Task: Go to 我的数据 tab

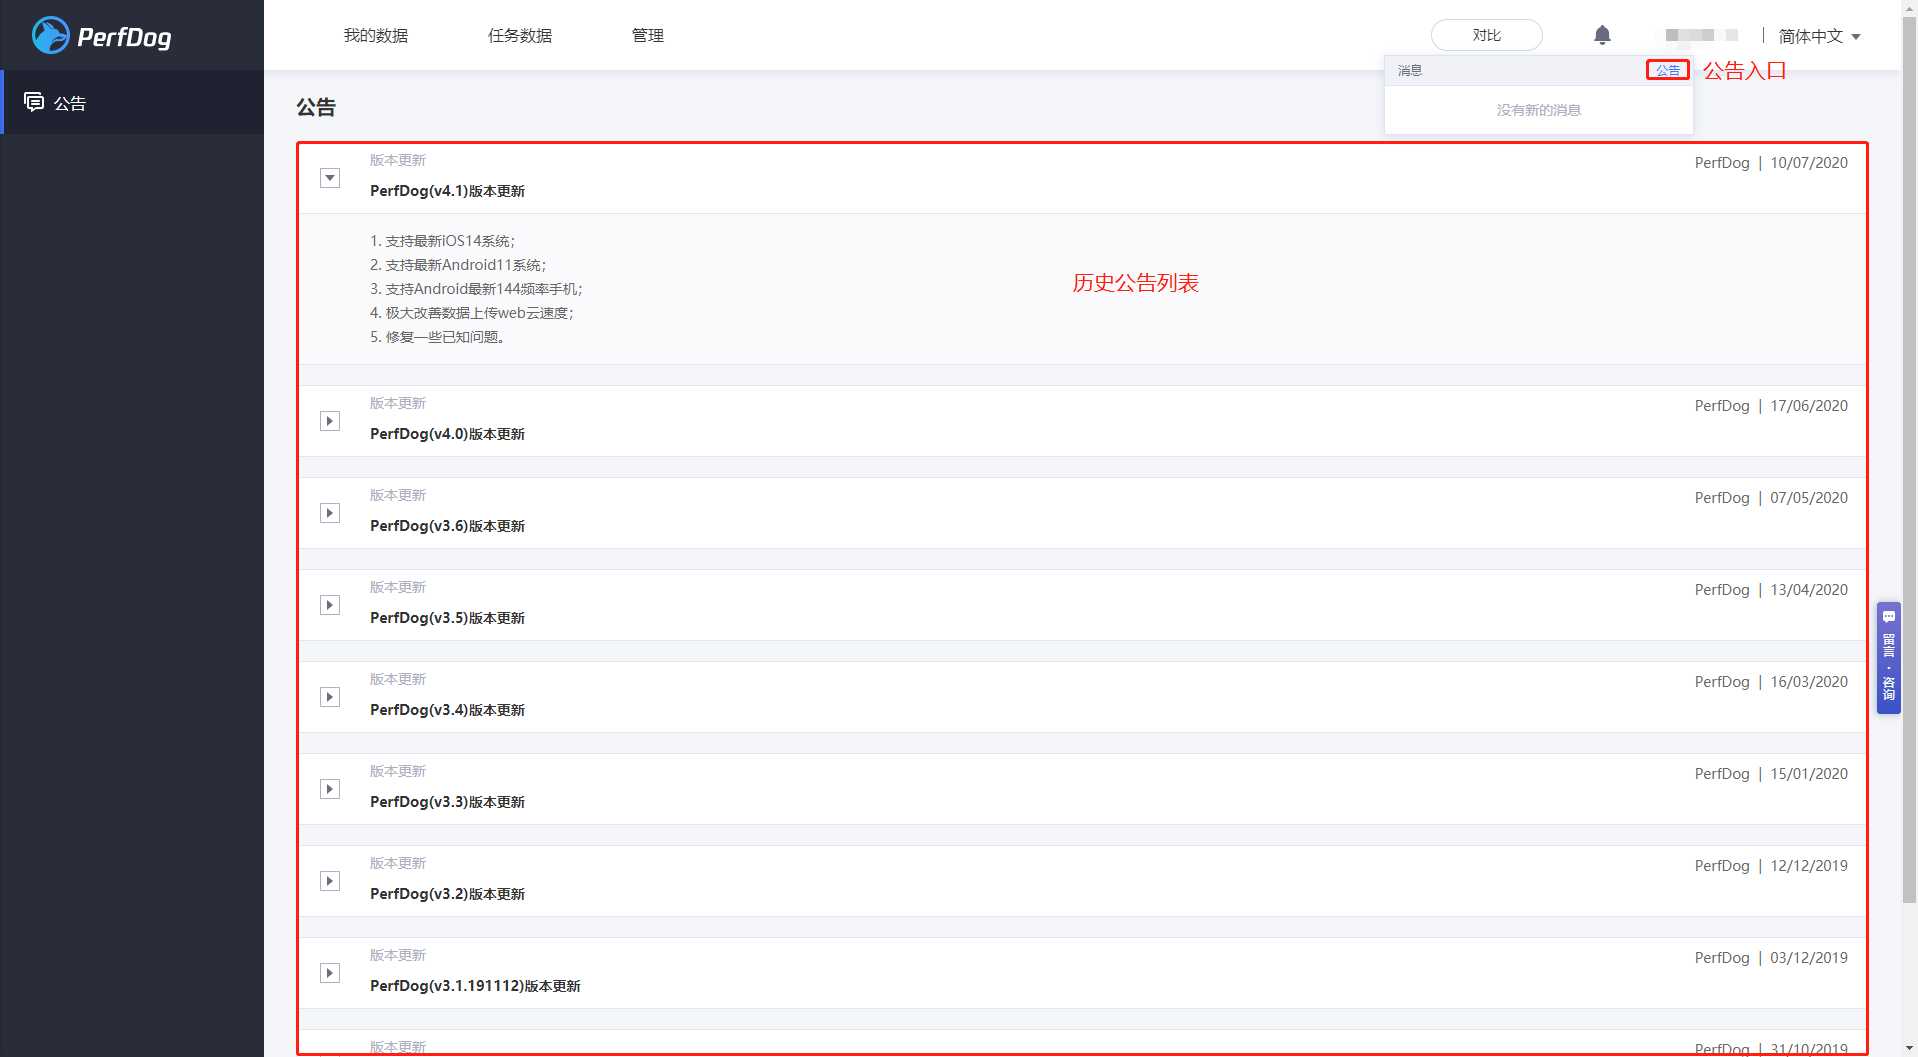Action: pyautogui.click(x=376, y=35)
